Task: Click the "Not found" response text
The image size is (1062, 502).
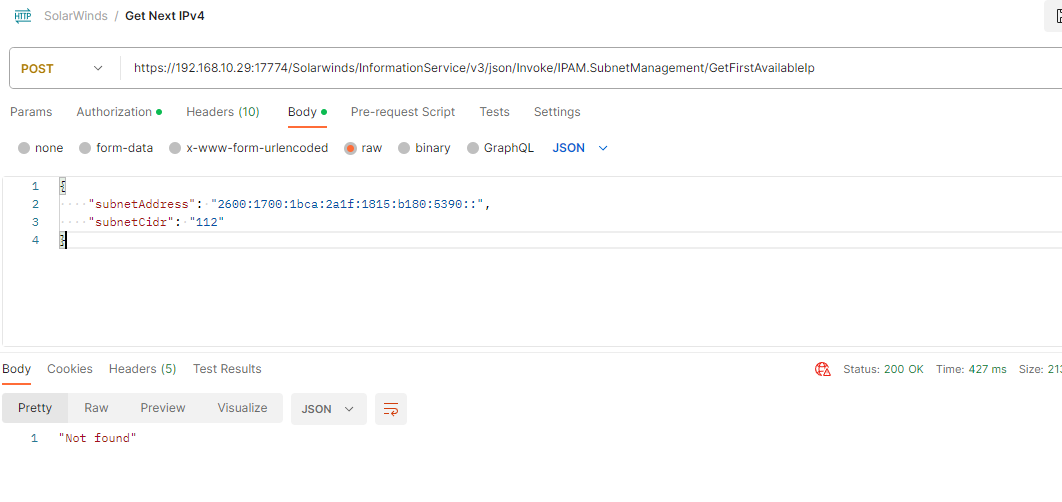Action: tap(98, 438)
